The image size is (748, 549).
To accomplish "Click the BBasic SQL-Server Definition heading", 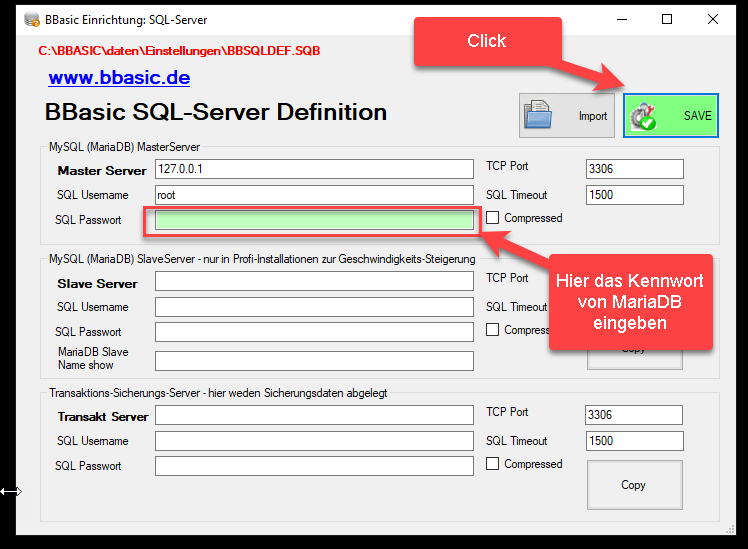I will pyautogui.click(x=216, y=112).
